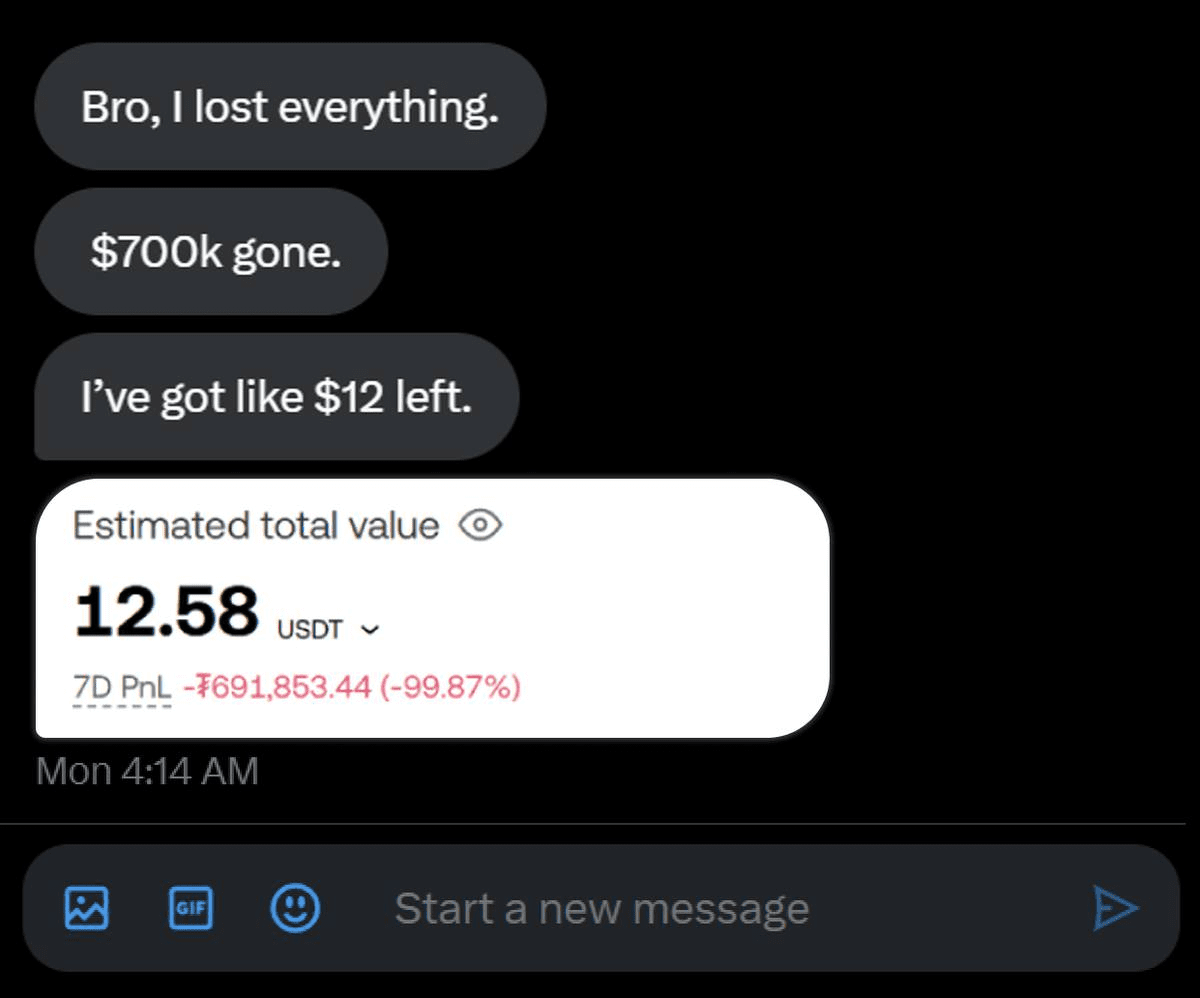Select the "Bro, I lost everything." message

(x=290, y=107)
